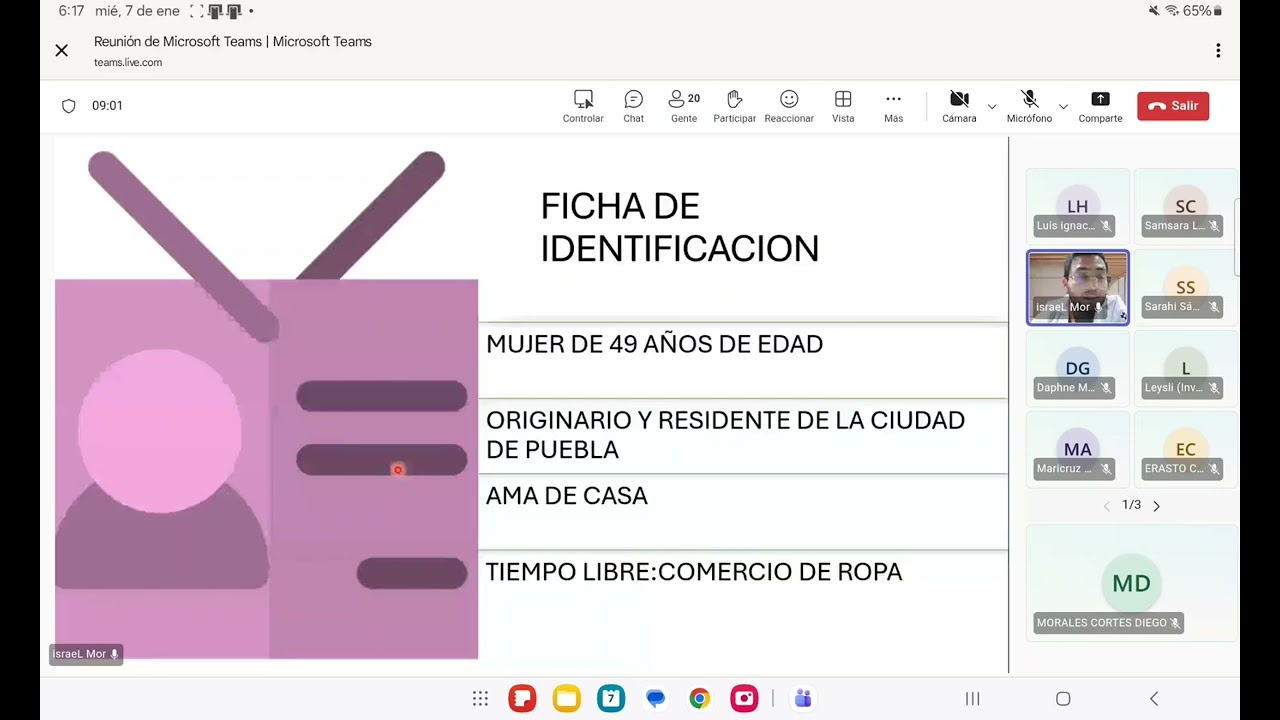Click the meeting shield security icon
Screen dimensions: 1280x720
click(69, 106)
